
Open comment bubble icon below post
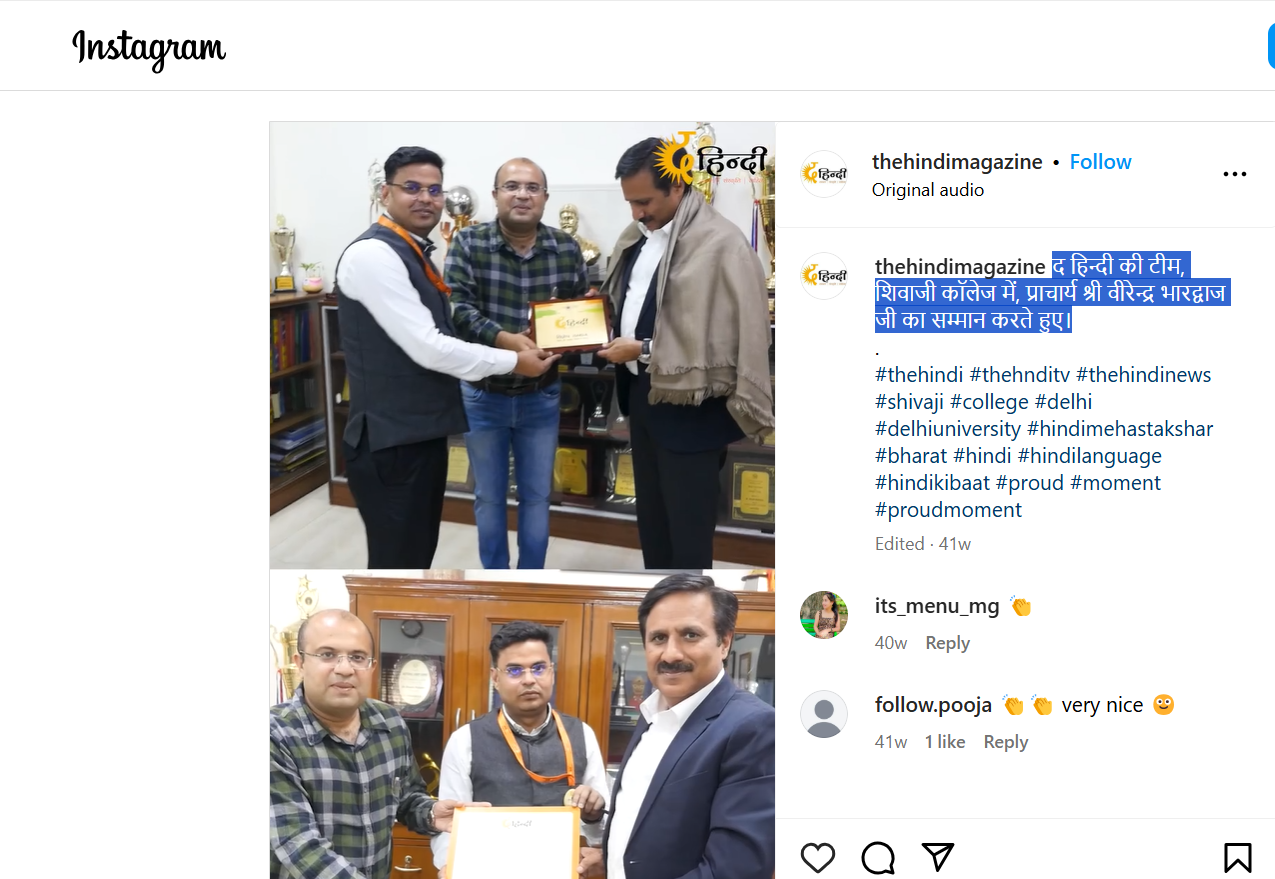878,858
